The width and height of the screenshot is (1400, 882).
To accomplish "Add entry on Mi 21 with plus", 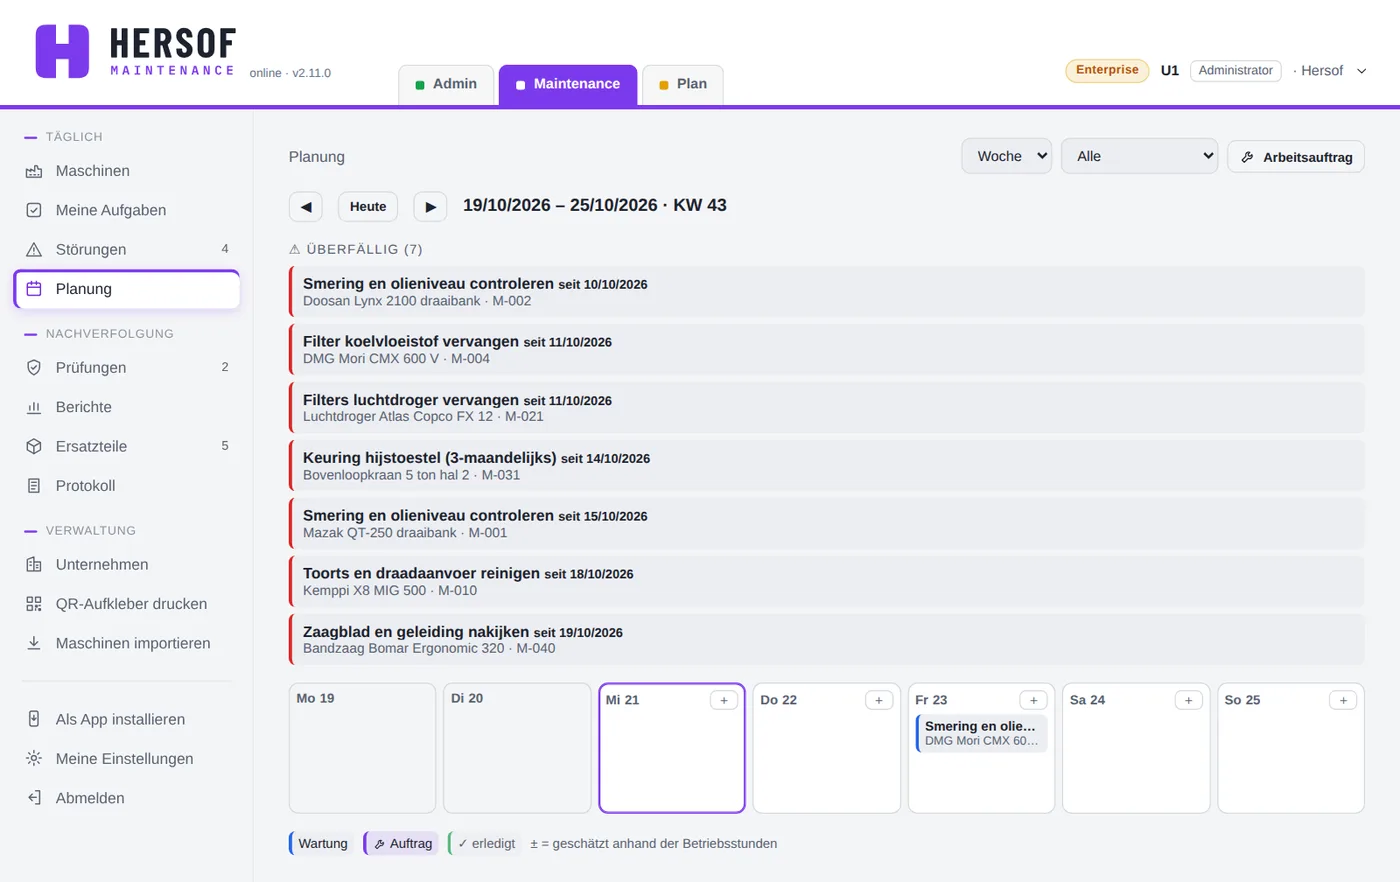I will click(x=724, y=700).
